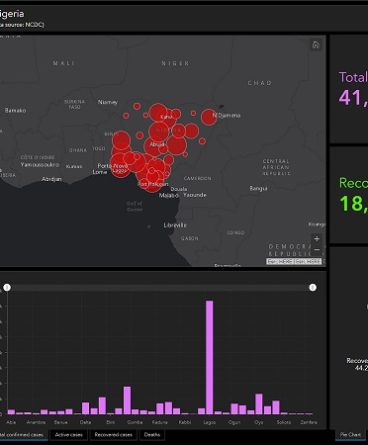Switch to the Deaths tab
This screenshot has width=368, height=445.
152,435
